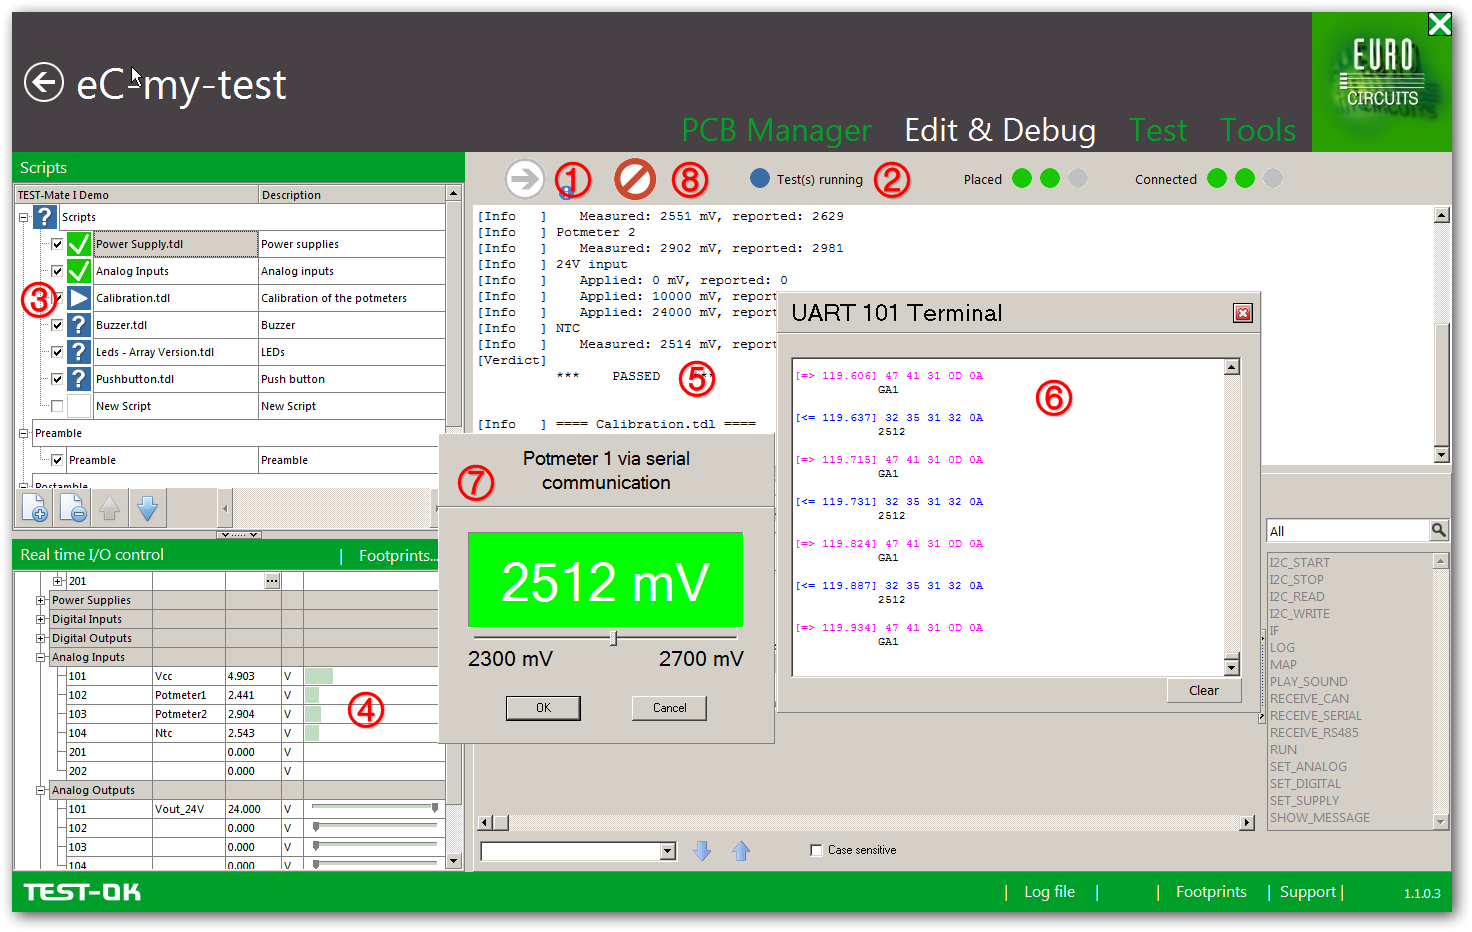Open Footprints... in the Real time I/O header

click(398, 556)
